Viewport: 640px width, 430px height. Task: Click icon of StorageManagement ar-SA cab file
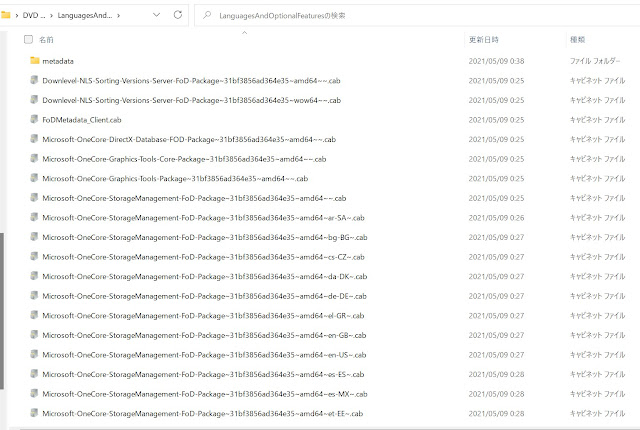(34, 217)
